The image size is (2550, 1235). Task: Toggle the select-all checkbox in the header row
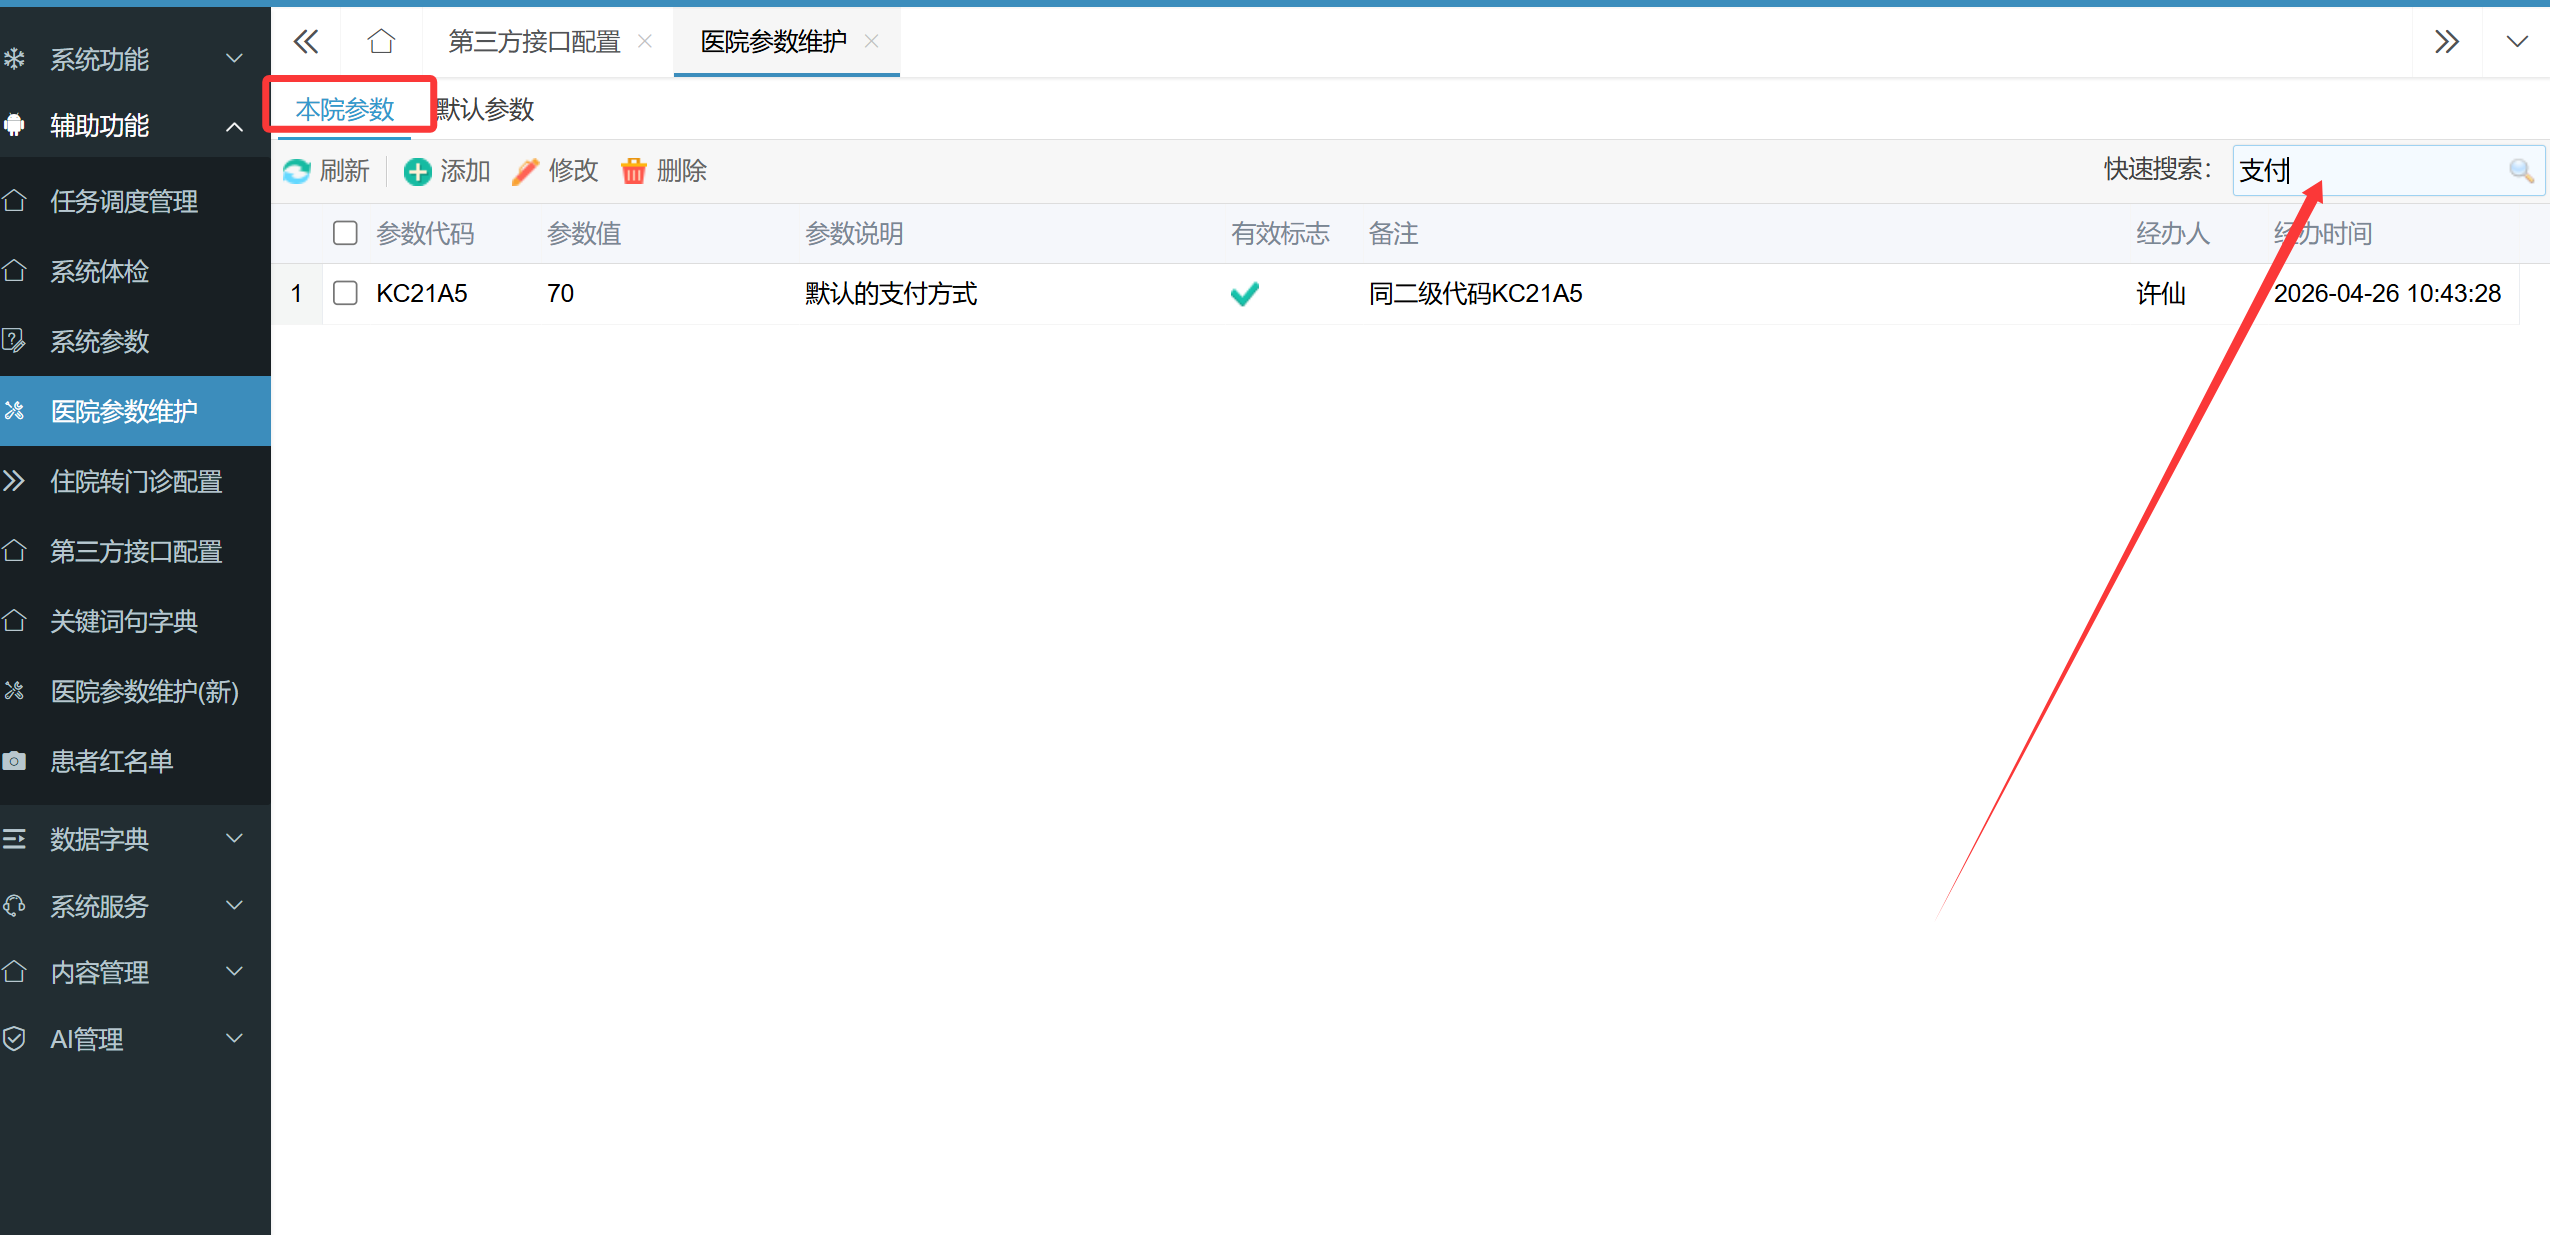click(345, 233)
